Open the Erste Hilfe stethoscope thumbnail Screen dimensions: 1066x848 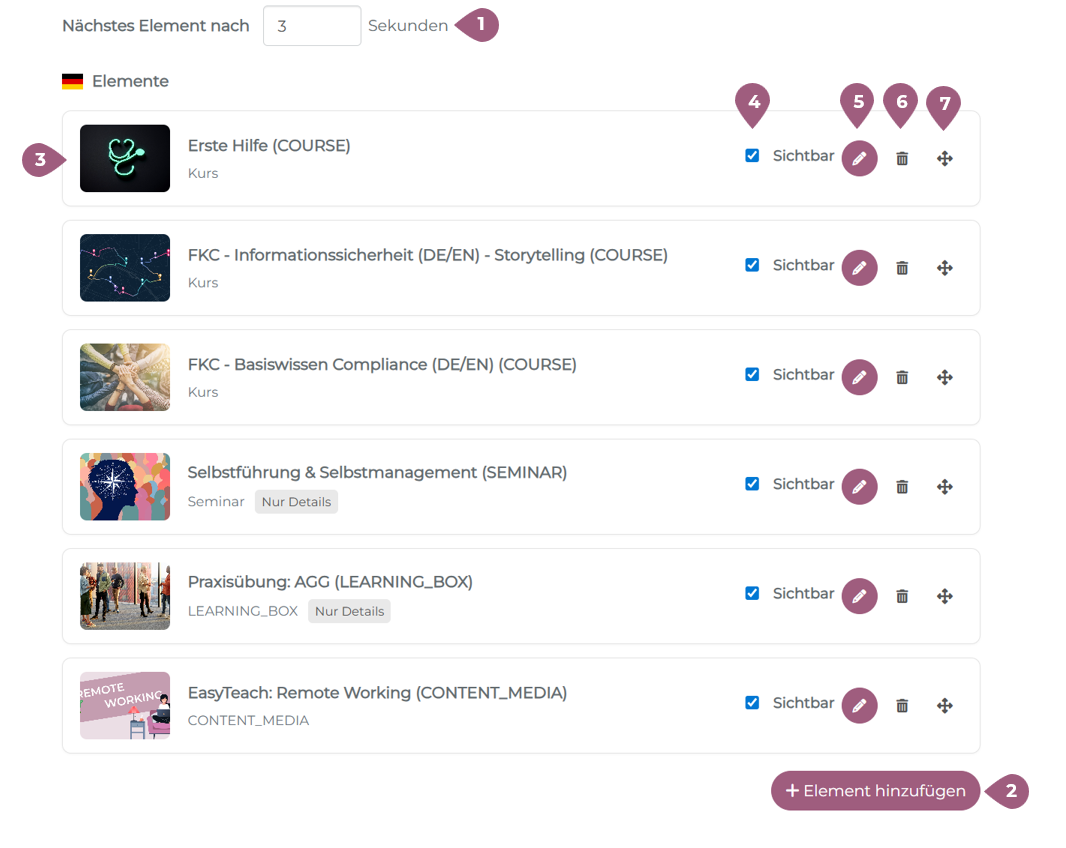125,158
